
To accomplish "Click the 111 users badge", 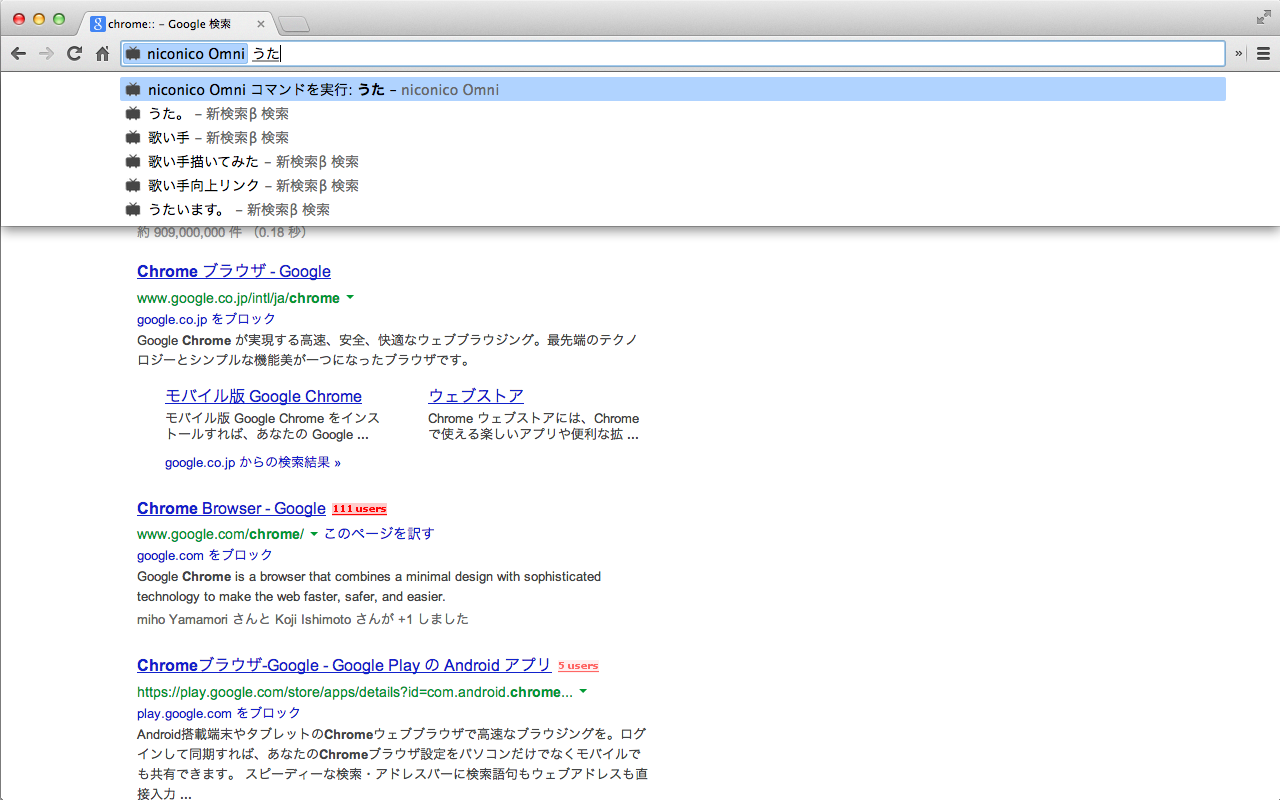I will [x=359, y=509].
